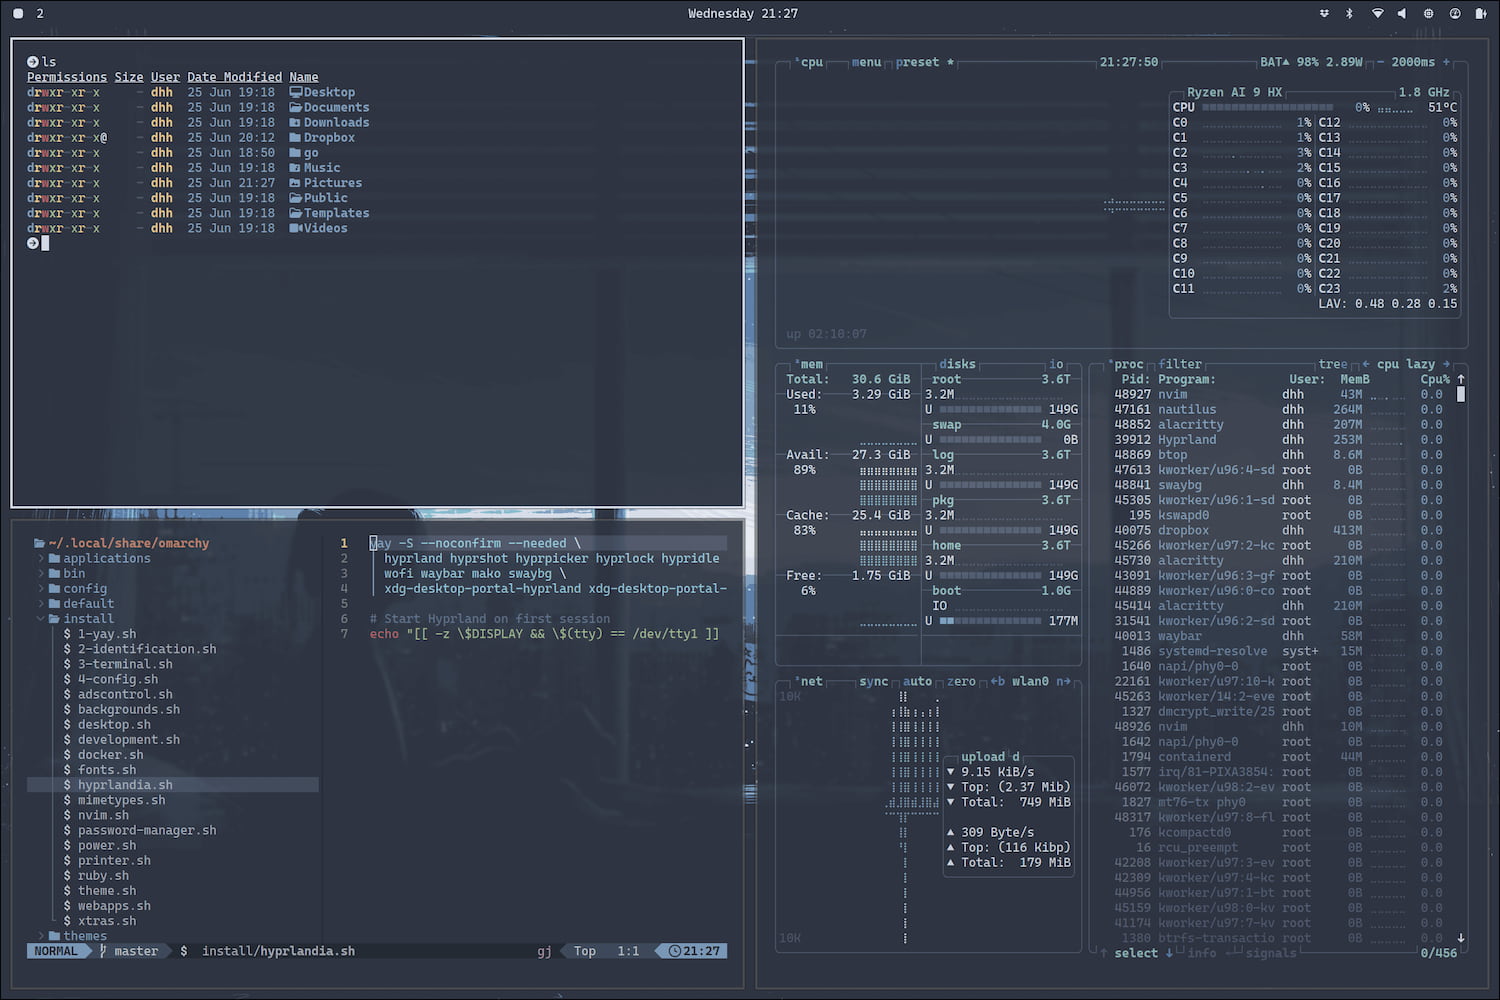Open Bluetooth settings from top bar

pos(1349,13)
